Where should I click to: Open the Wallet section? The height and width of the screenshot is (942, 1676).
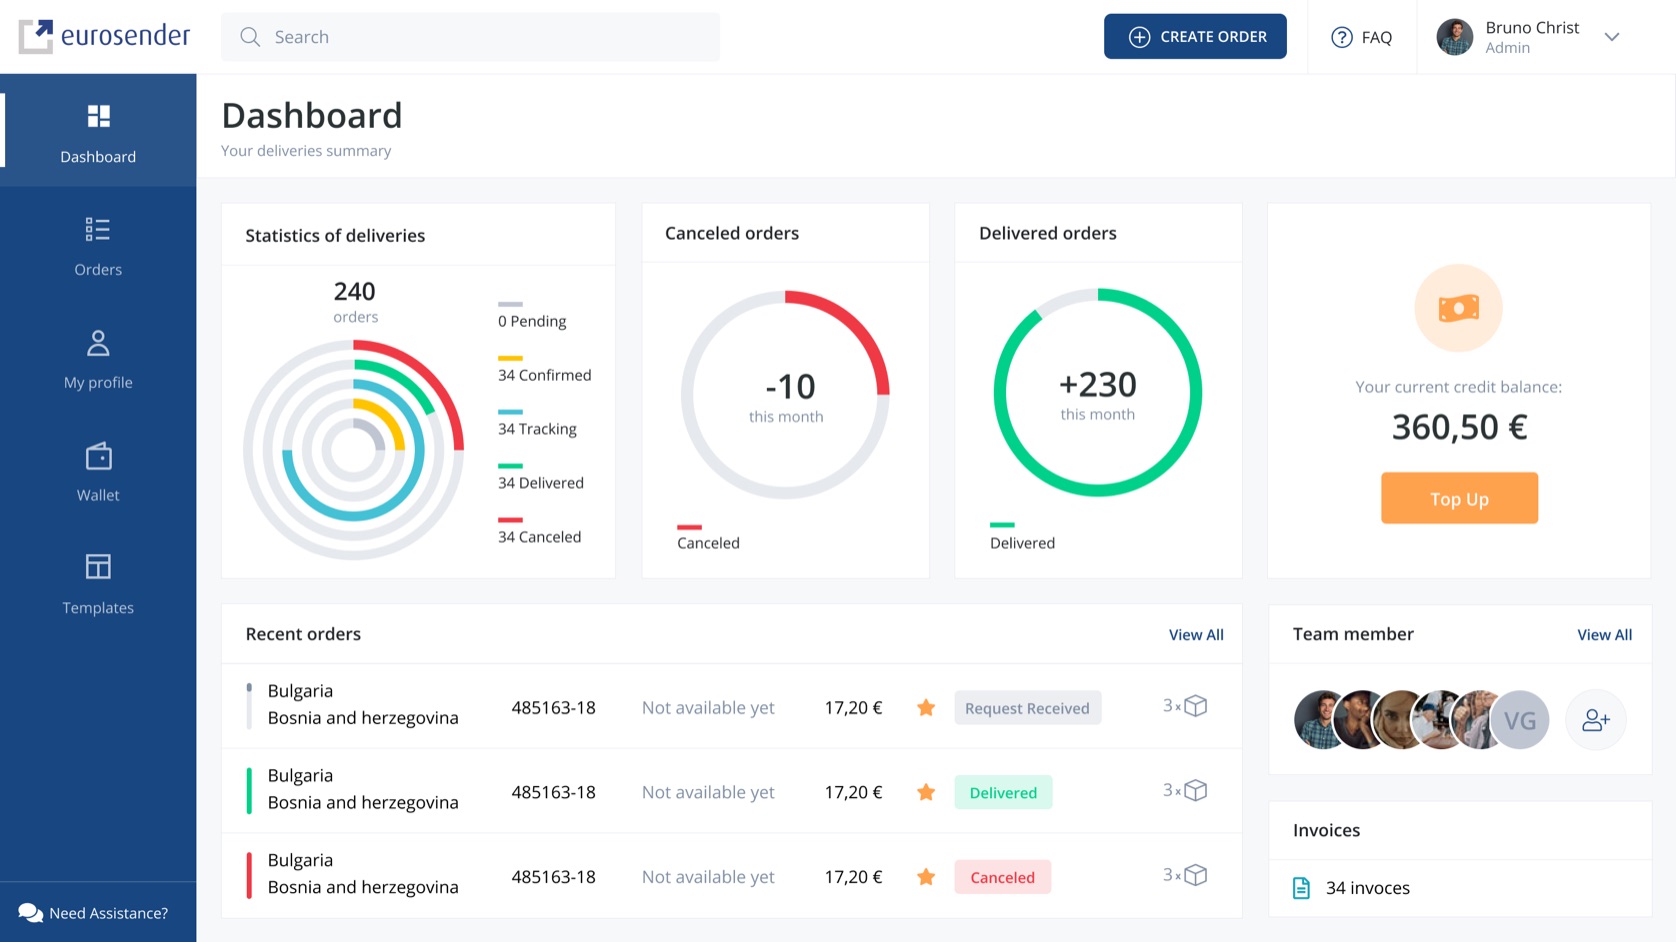(x=98, y=472)
